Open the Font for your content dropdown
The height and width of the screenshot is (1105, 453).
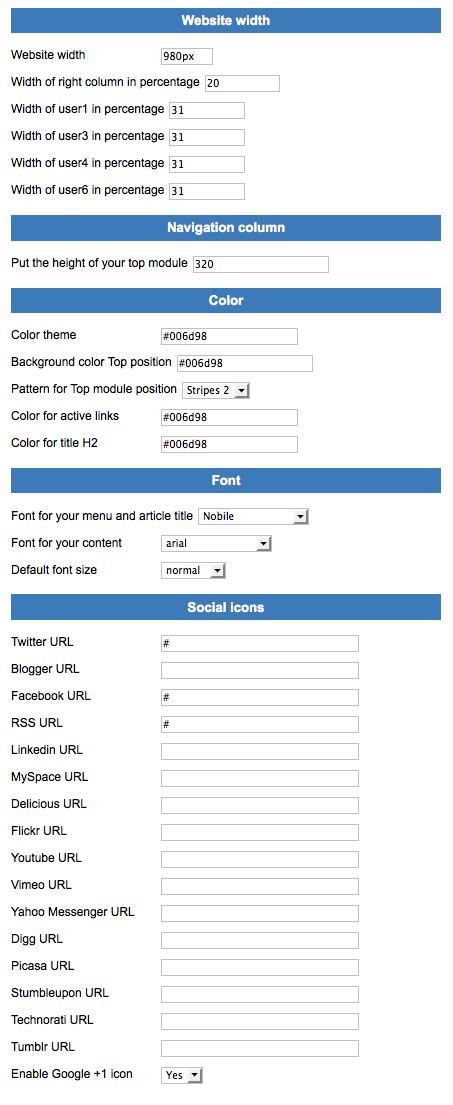216,543
